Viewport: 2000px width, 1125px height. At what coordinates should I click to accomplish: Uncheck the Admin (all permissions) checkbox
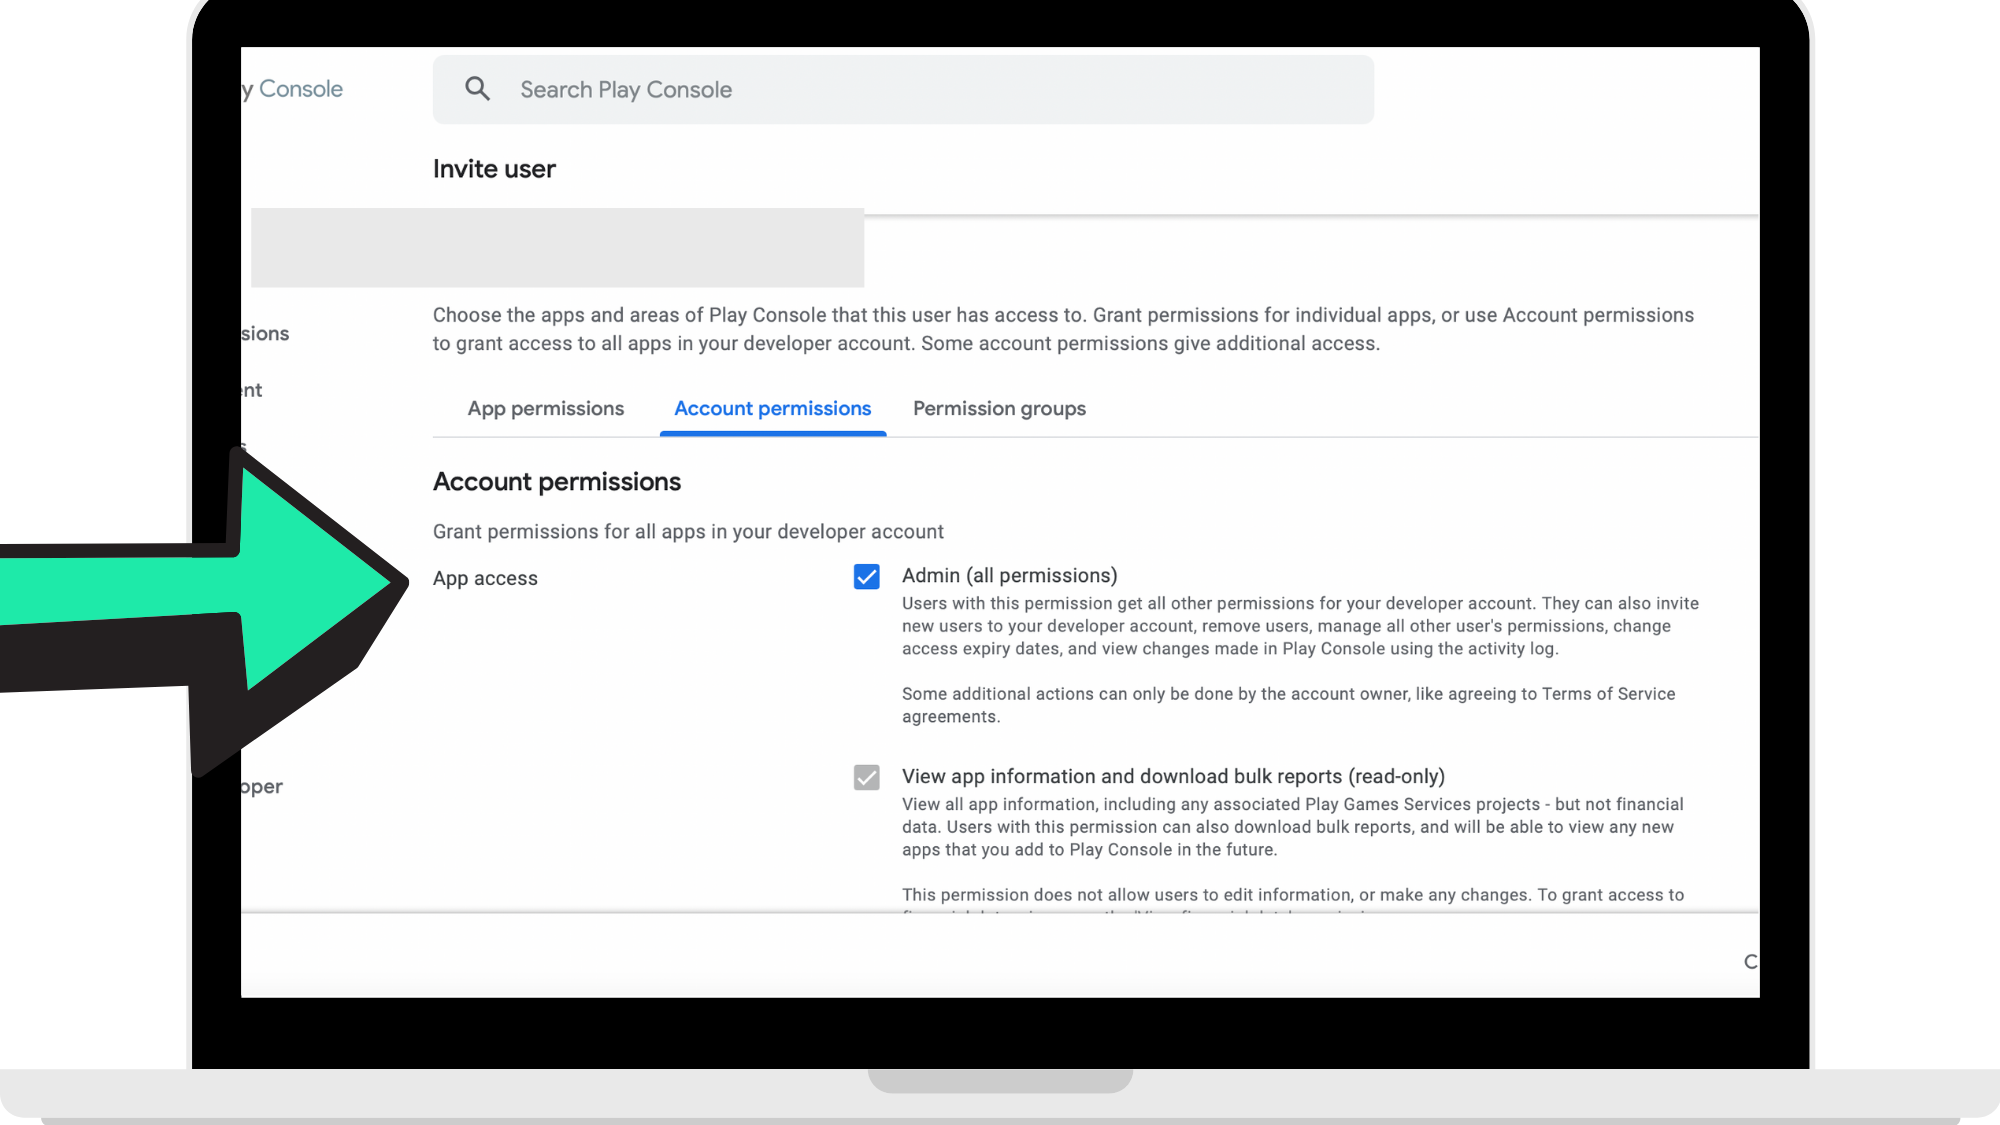866,577
